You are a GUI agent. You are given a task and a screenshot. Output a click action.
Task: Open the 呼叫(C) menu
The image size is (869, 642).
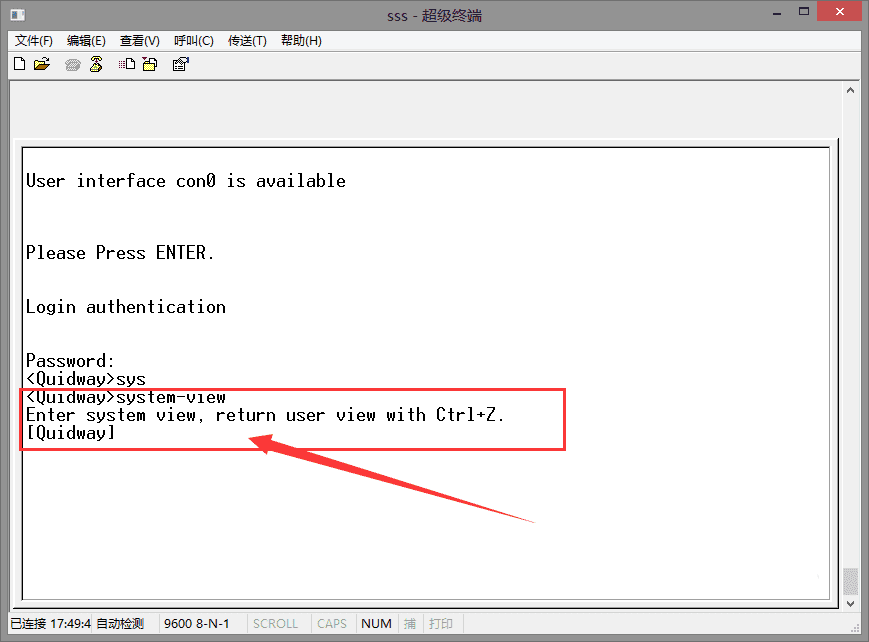(x=193, y=40)
